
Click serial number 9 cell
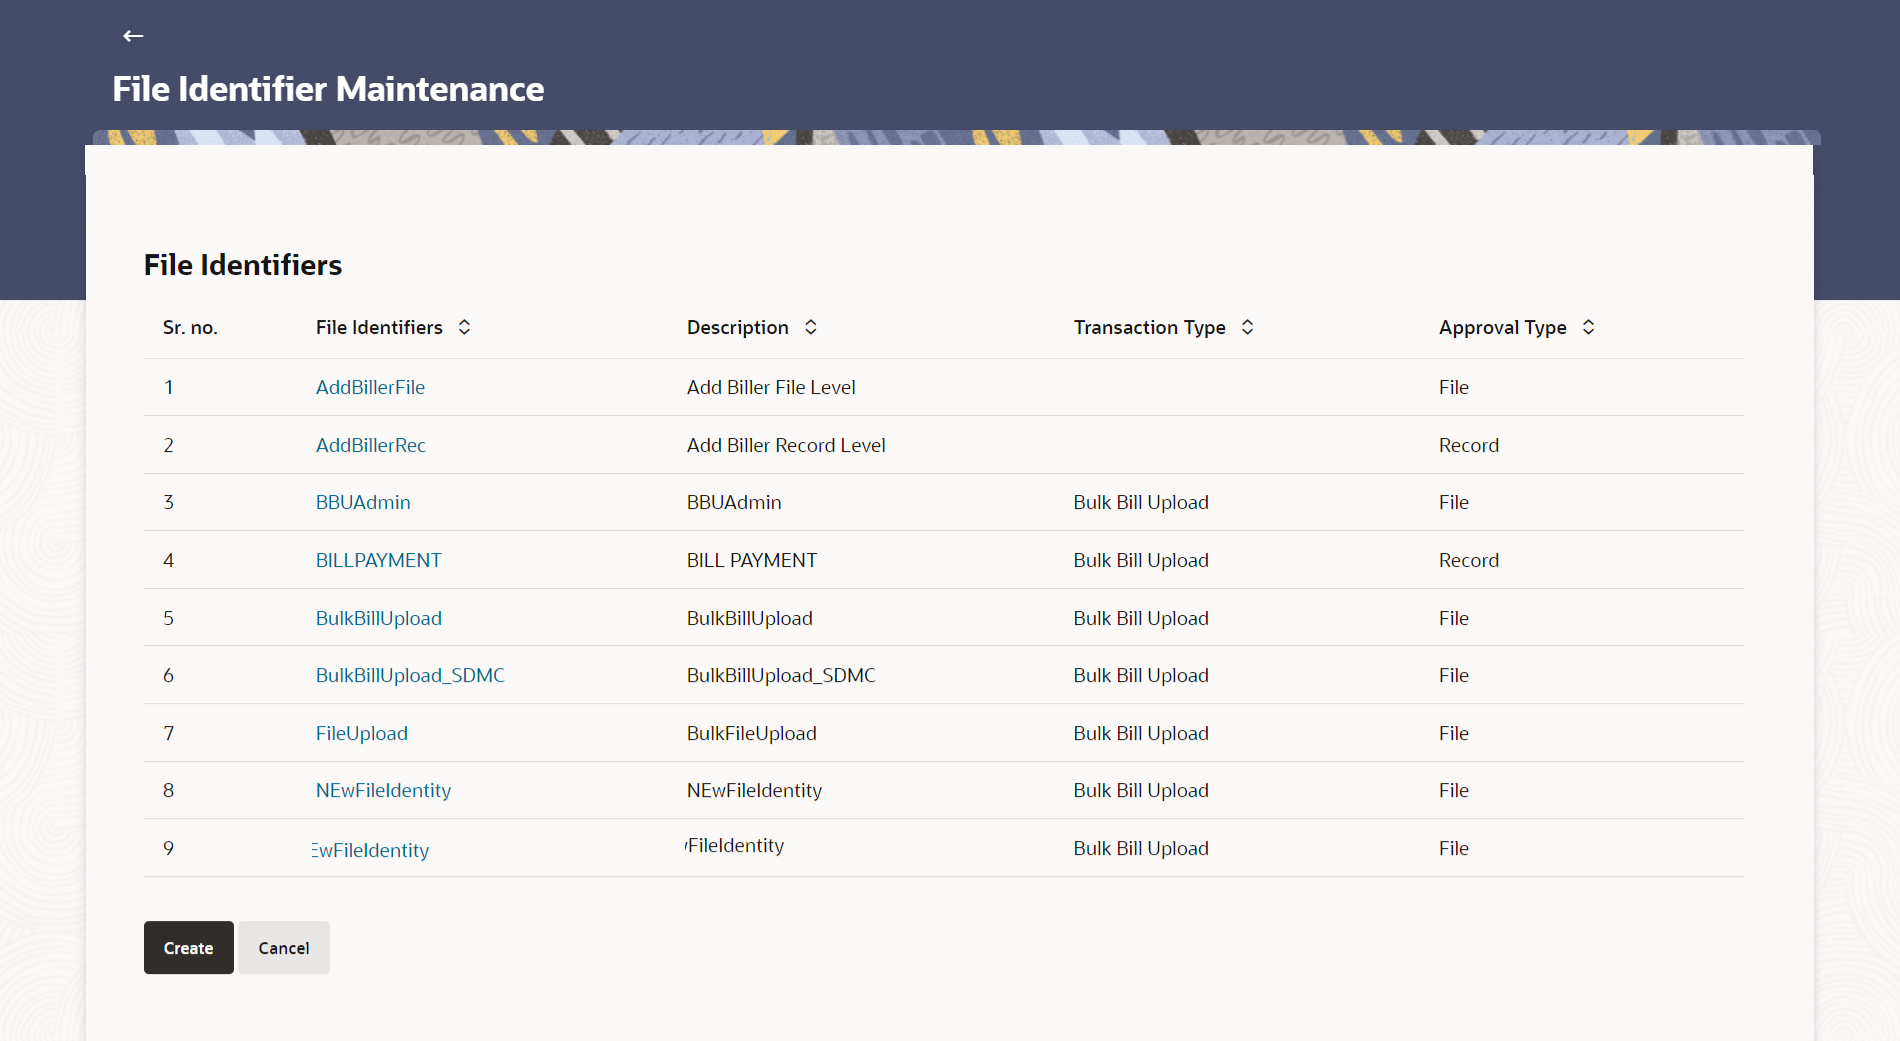(x=169, y=848)
